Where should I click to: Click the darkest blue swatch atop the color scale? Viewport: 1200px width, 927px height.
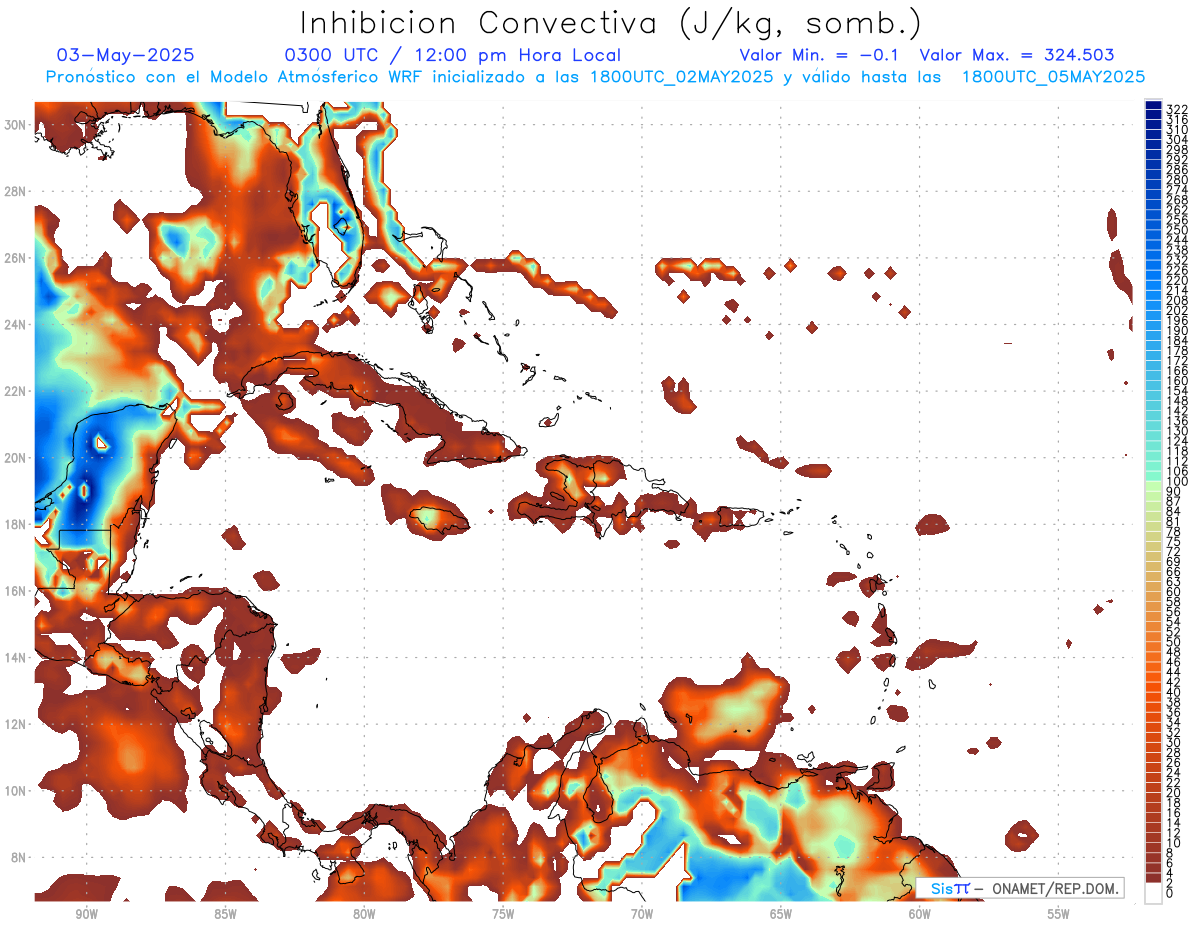point(1154,106)
